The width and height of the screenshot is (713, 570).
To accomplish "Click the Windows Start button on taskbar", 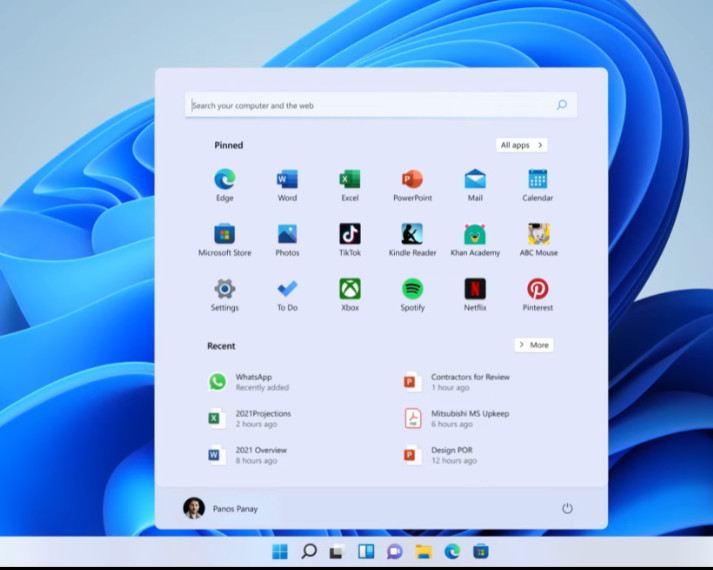I will pyautogui.click(x=280, y=551).
